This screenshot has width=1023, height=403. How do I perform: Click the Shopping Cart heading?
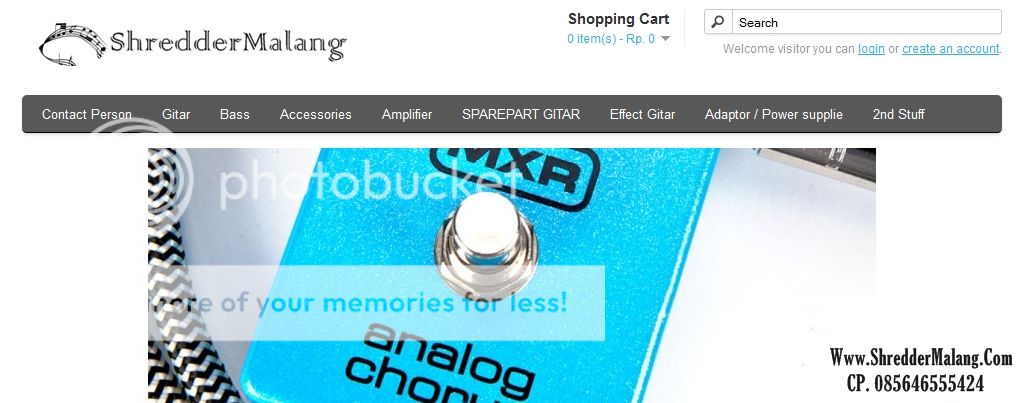point(618,19)
